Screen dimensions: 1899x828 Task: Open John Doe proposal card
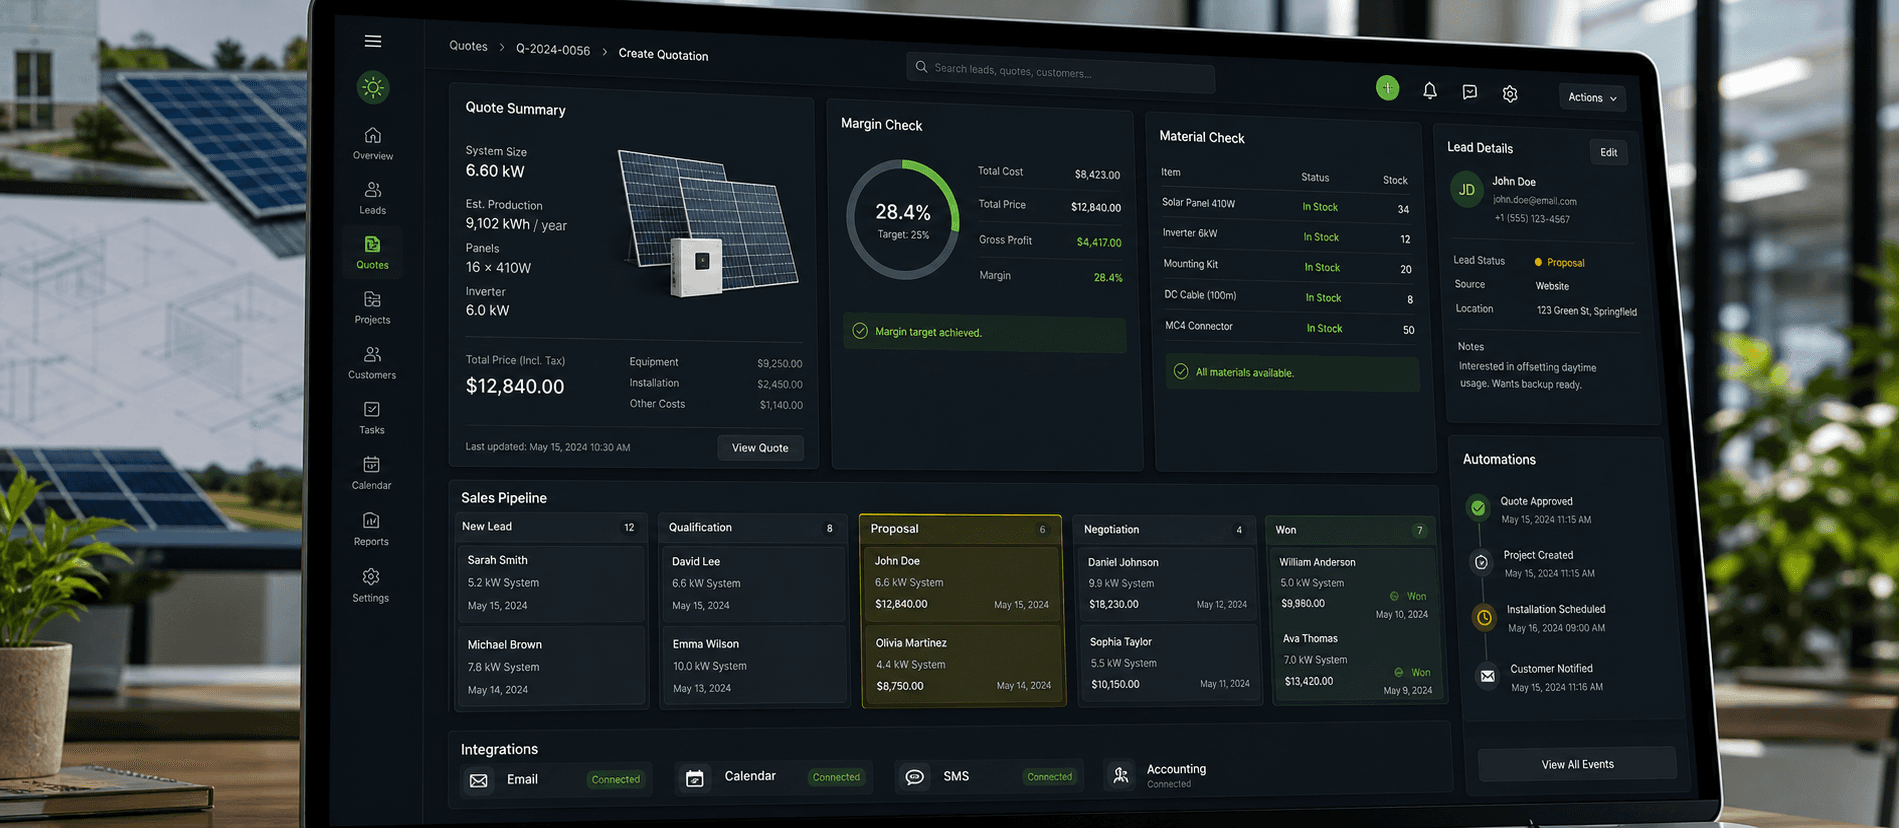click(x=961, y=584)
